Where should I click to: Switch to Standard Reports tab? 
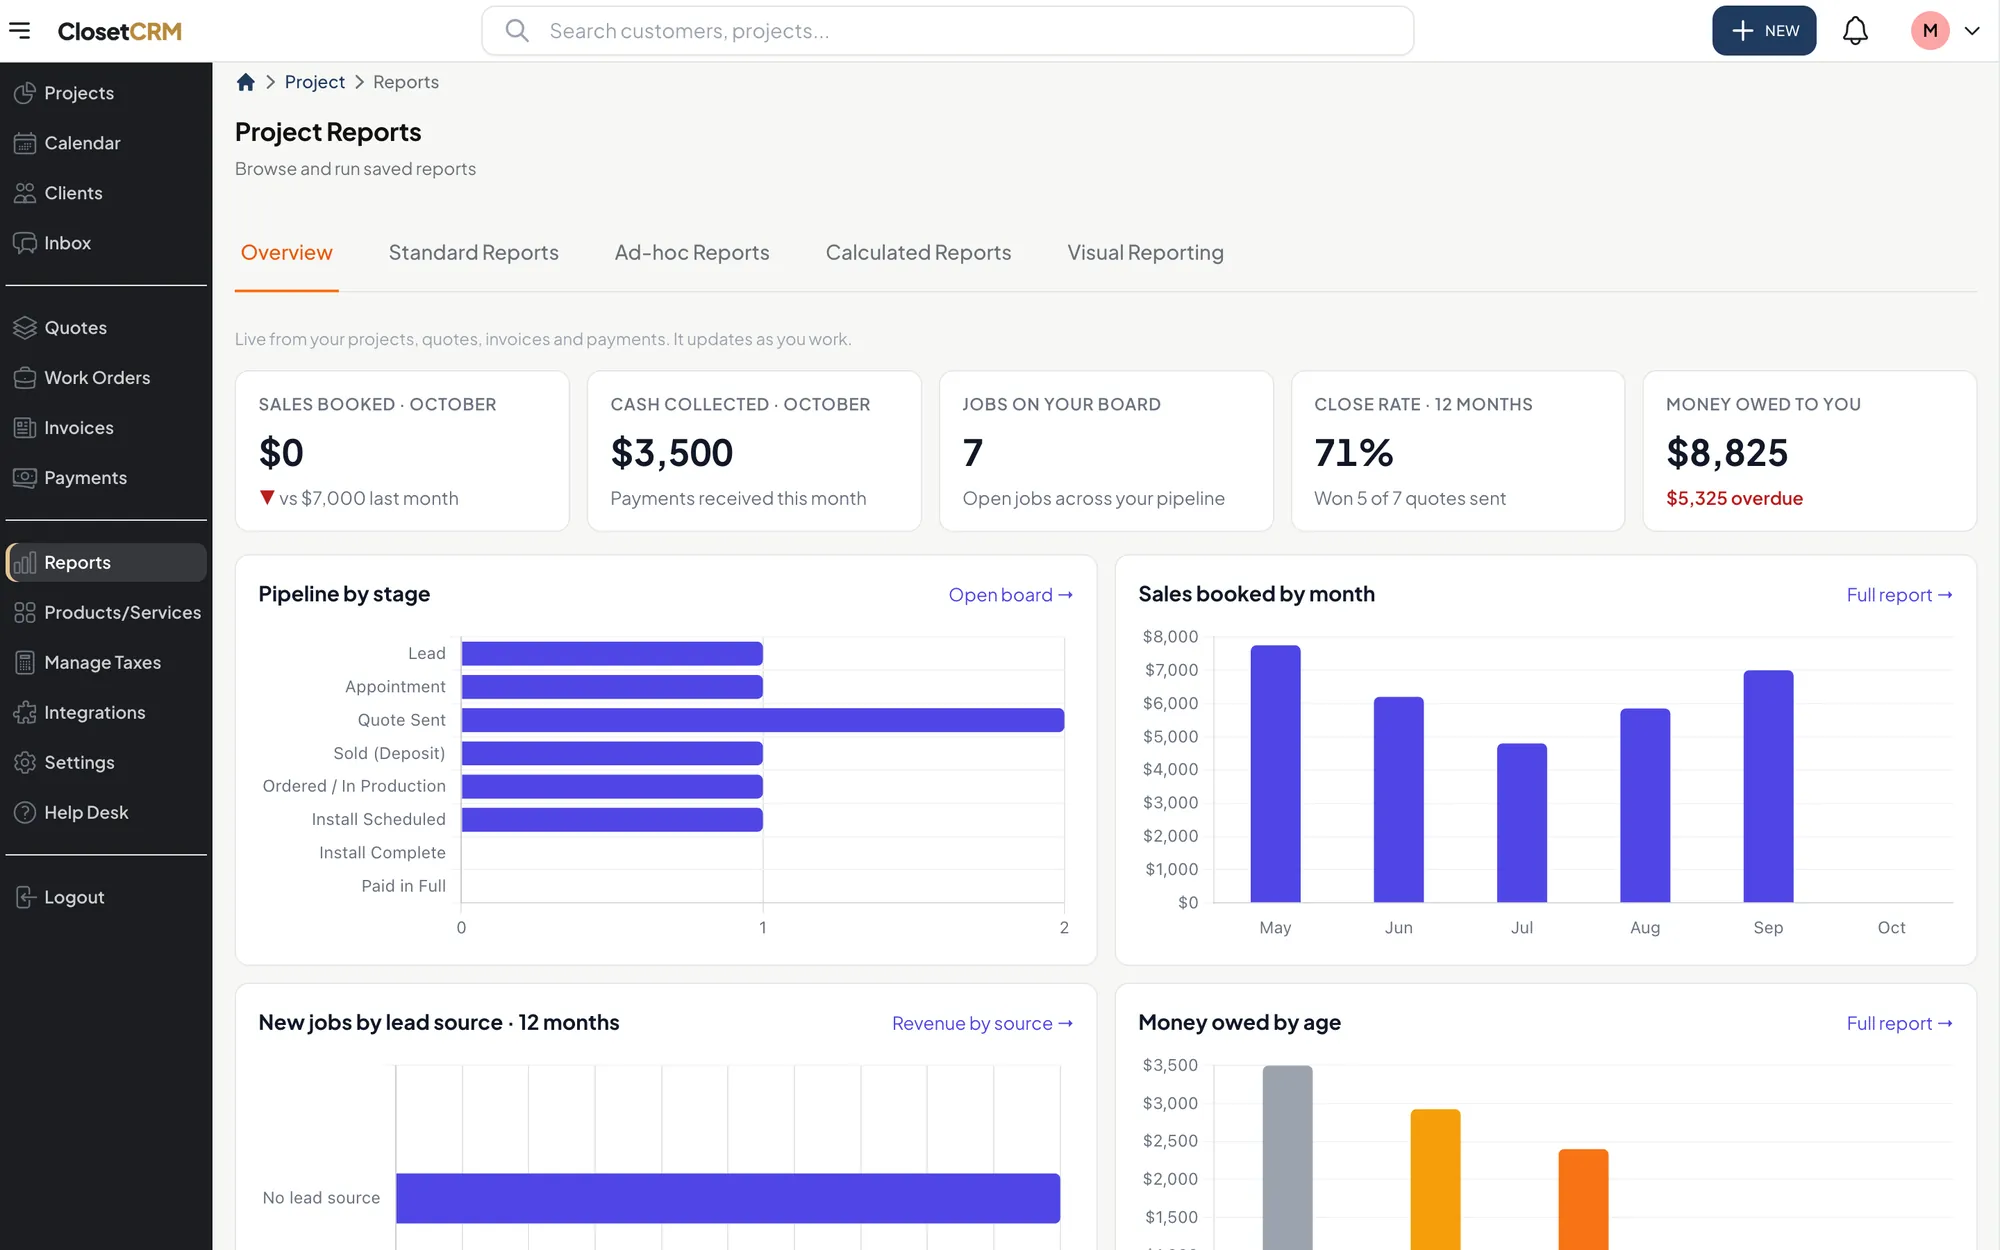(474, 253)
